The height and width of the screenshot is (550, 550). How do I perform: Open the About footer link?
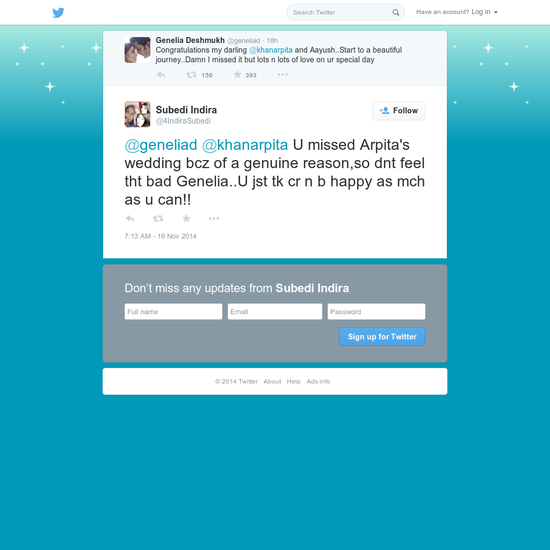coord(272,381)
